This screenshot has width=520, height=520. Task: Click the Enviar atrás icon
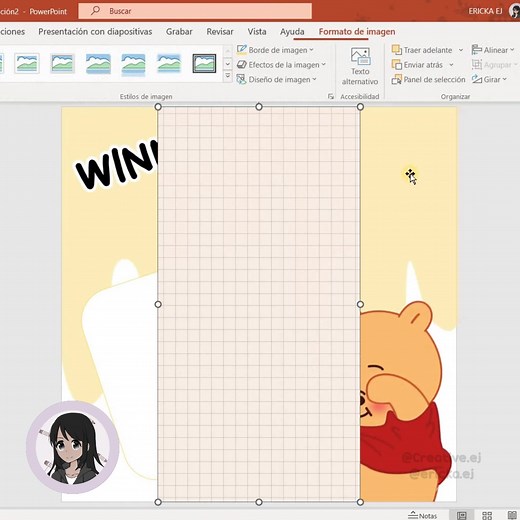(x=397, y=65)
